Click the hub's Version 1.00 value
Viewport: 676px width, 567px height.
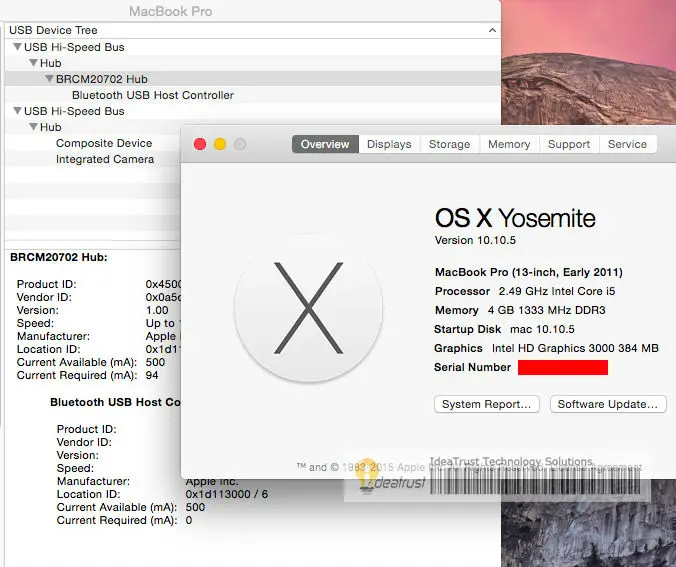click(x=157, y=310)
